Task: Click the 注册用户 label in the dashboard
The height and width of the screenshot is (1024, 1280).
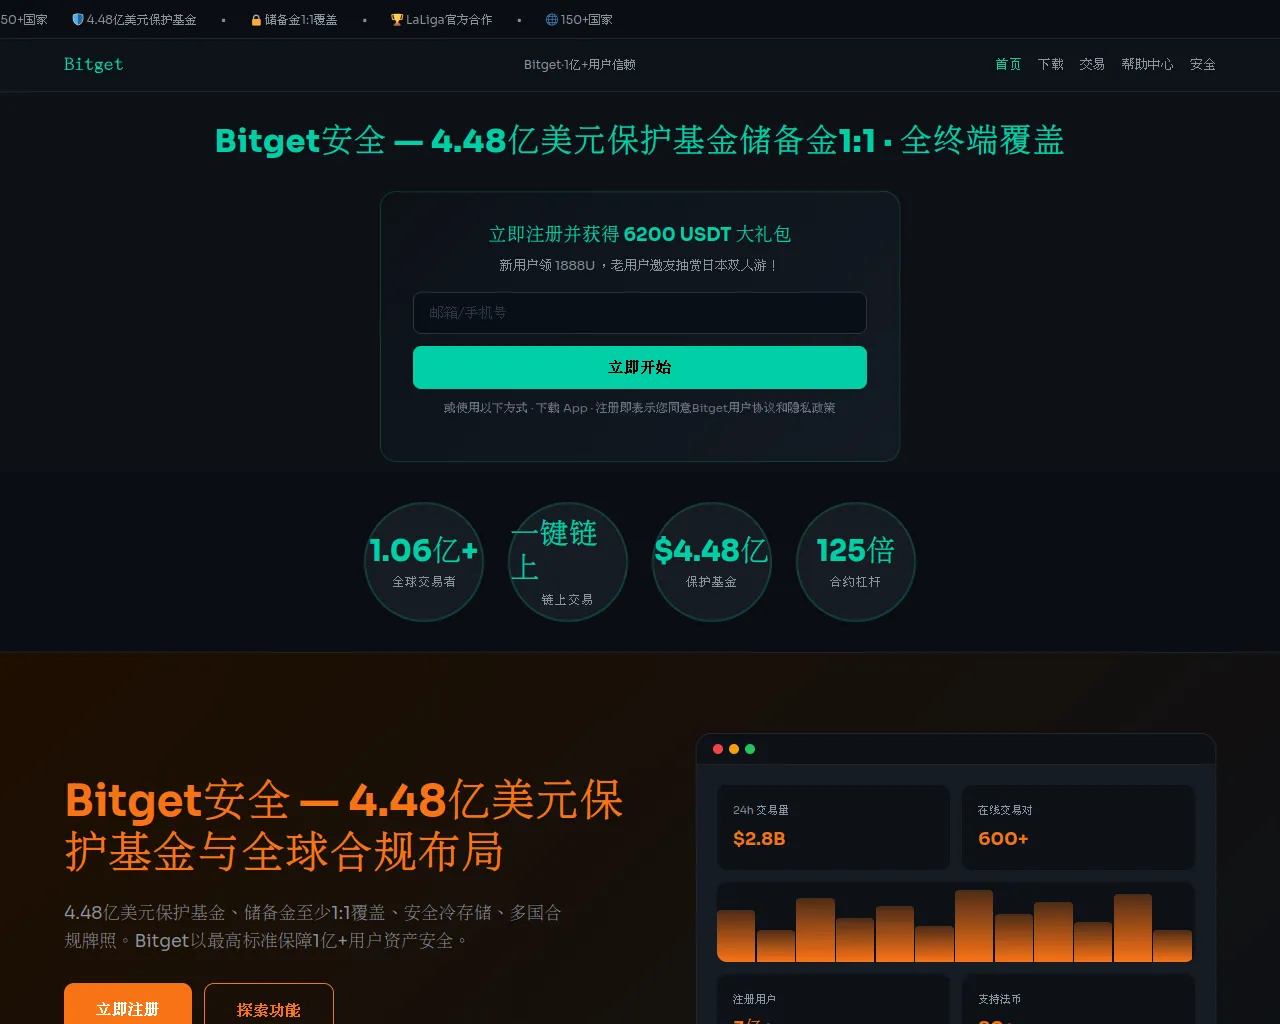Action: click(754, 999)
